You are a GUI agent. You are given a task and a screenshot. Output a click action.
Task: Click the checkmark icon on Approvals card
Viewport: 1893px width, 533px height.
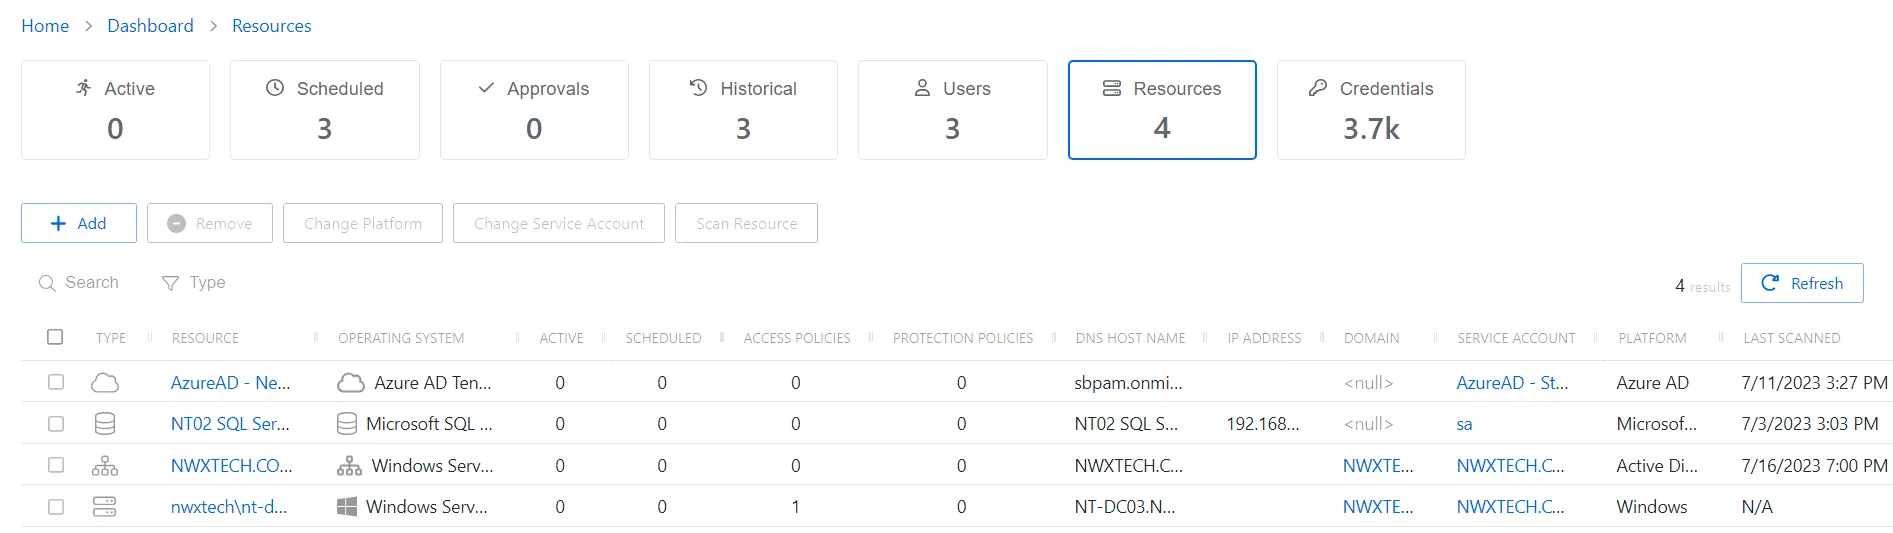[486, 88]
